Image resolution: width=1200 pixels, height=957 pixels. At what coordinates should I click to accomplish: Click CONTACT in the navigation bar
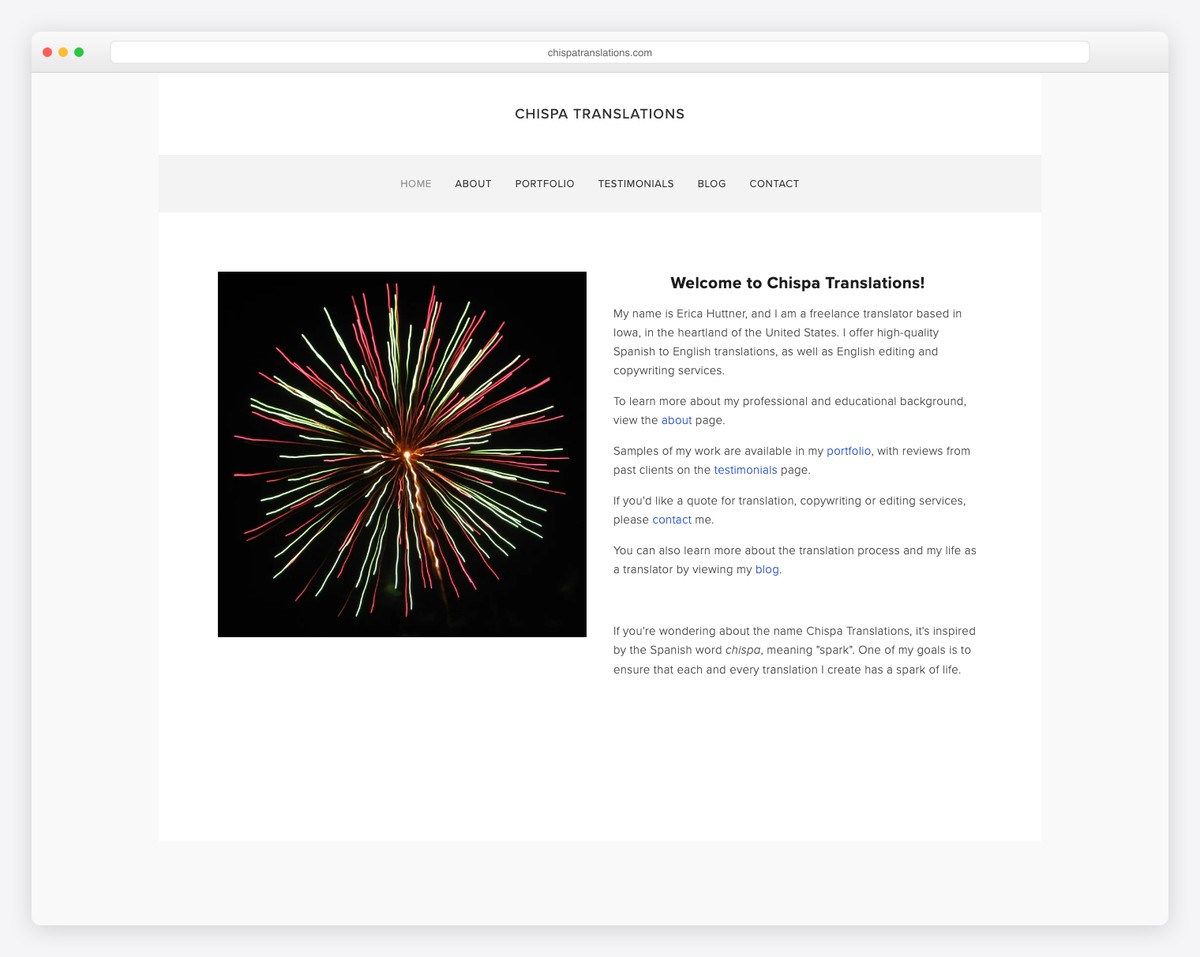774,184
